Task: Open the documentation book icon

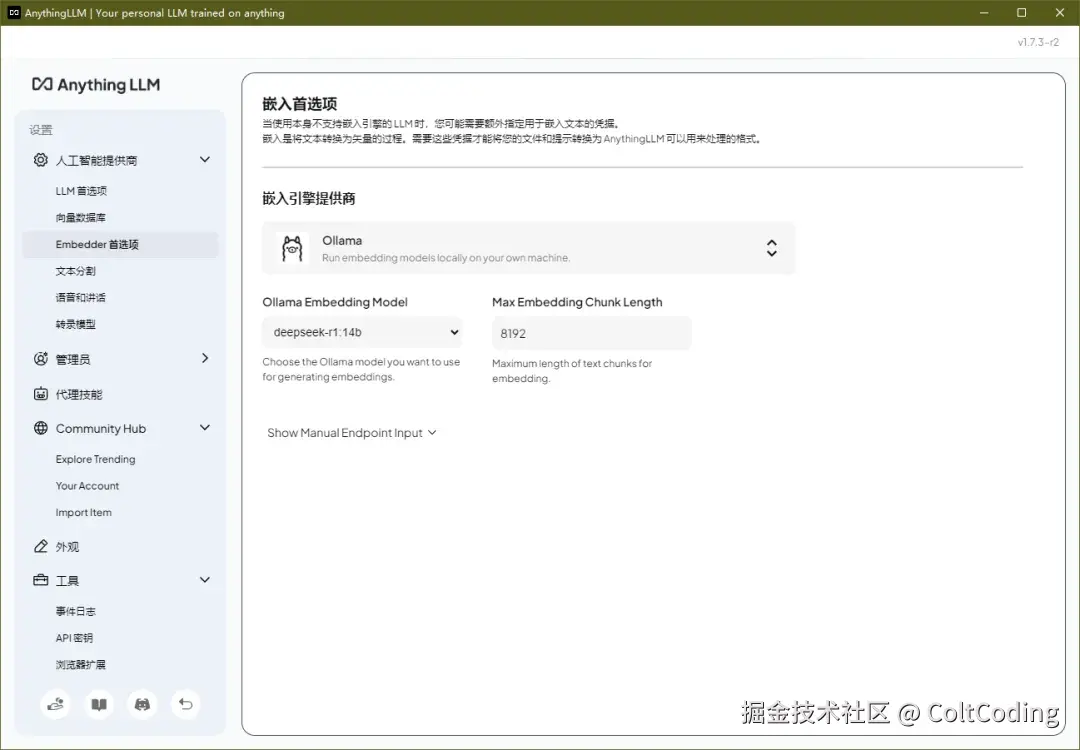Action: [99, 704]
